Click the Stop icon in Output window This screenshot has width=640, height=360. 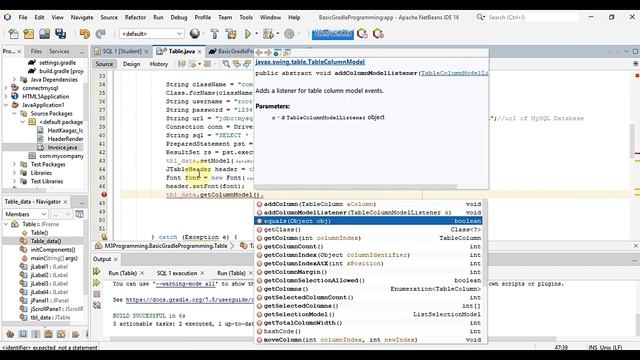97,294
